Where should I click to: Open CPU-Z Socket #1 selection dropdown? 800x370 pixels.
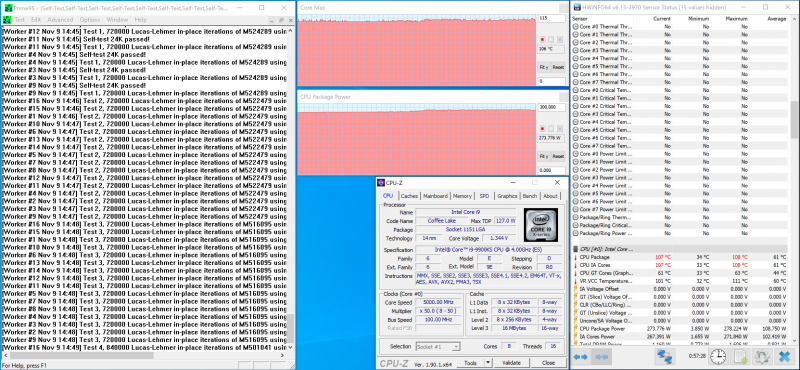click(x=438, y=347)
